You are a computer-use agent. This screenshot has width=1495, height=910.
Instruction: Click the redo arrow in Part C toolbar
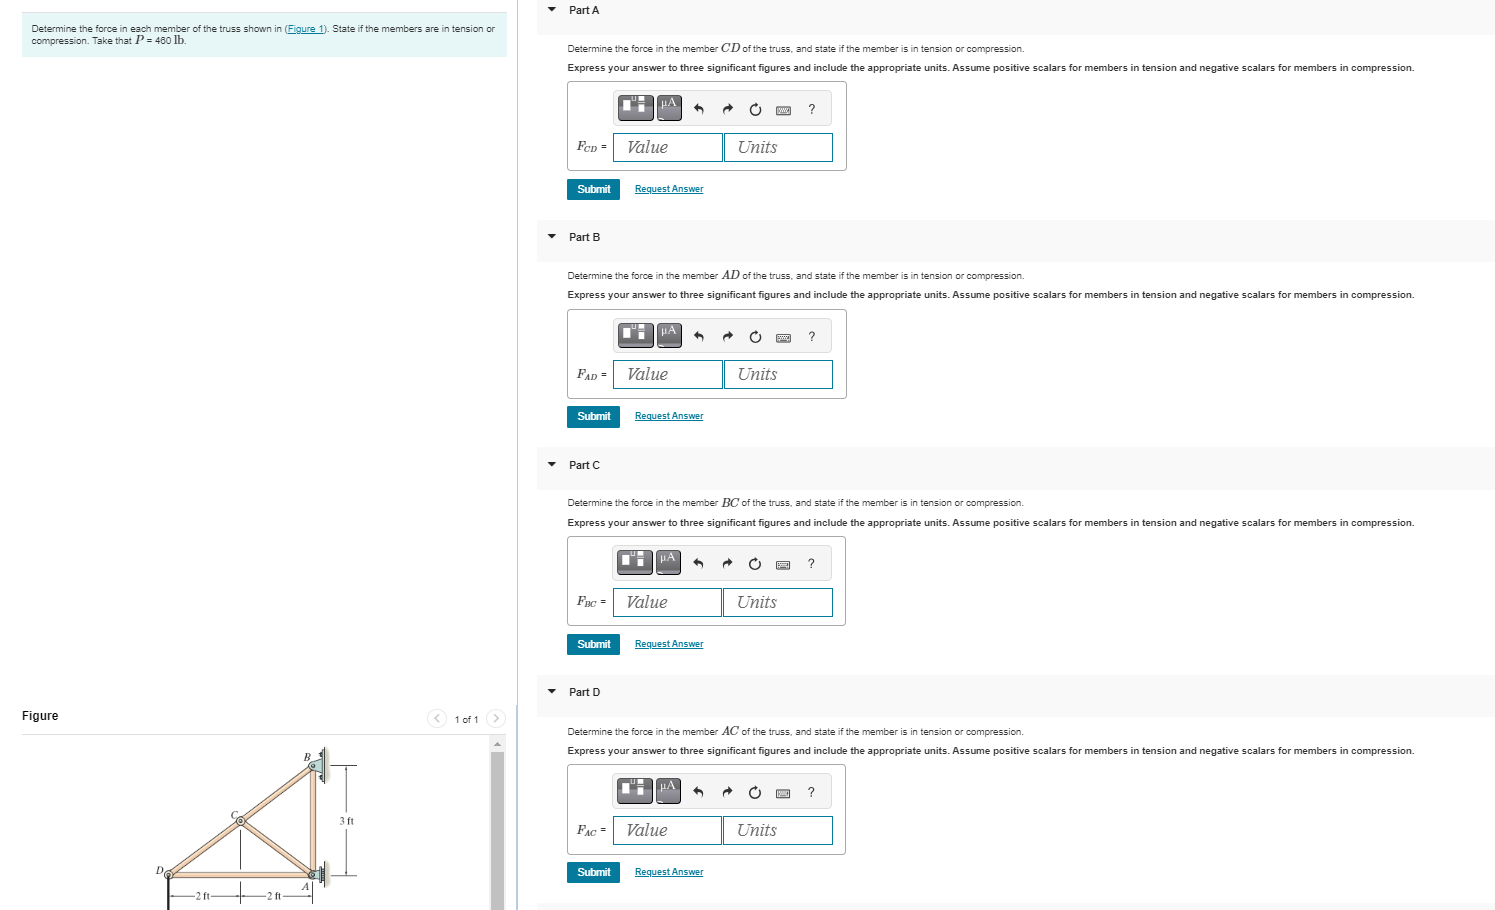[727, 563]
